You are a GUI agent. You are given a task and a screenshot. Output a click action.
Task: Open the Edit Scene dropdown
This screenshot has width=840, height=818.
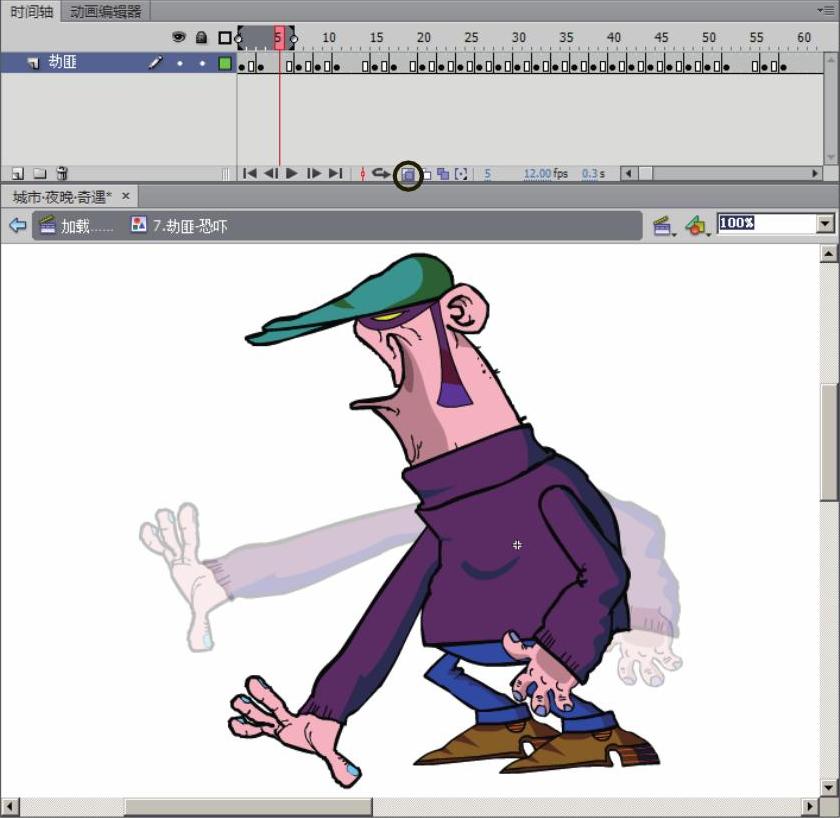pyautogui.click(x=663, y=226)
